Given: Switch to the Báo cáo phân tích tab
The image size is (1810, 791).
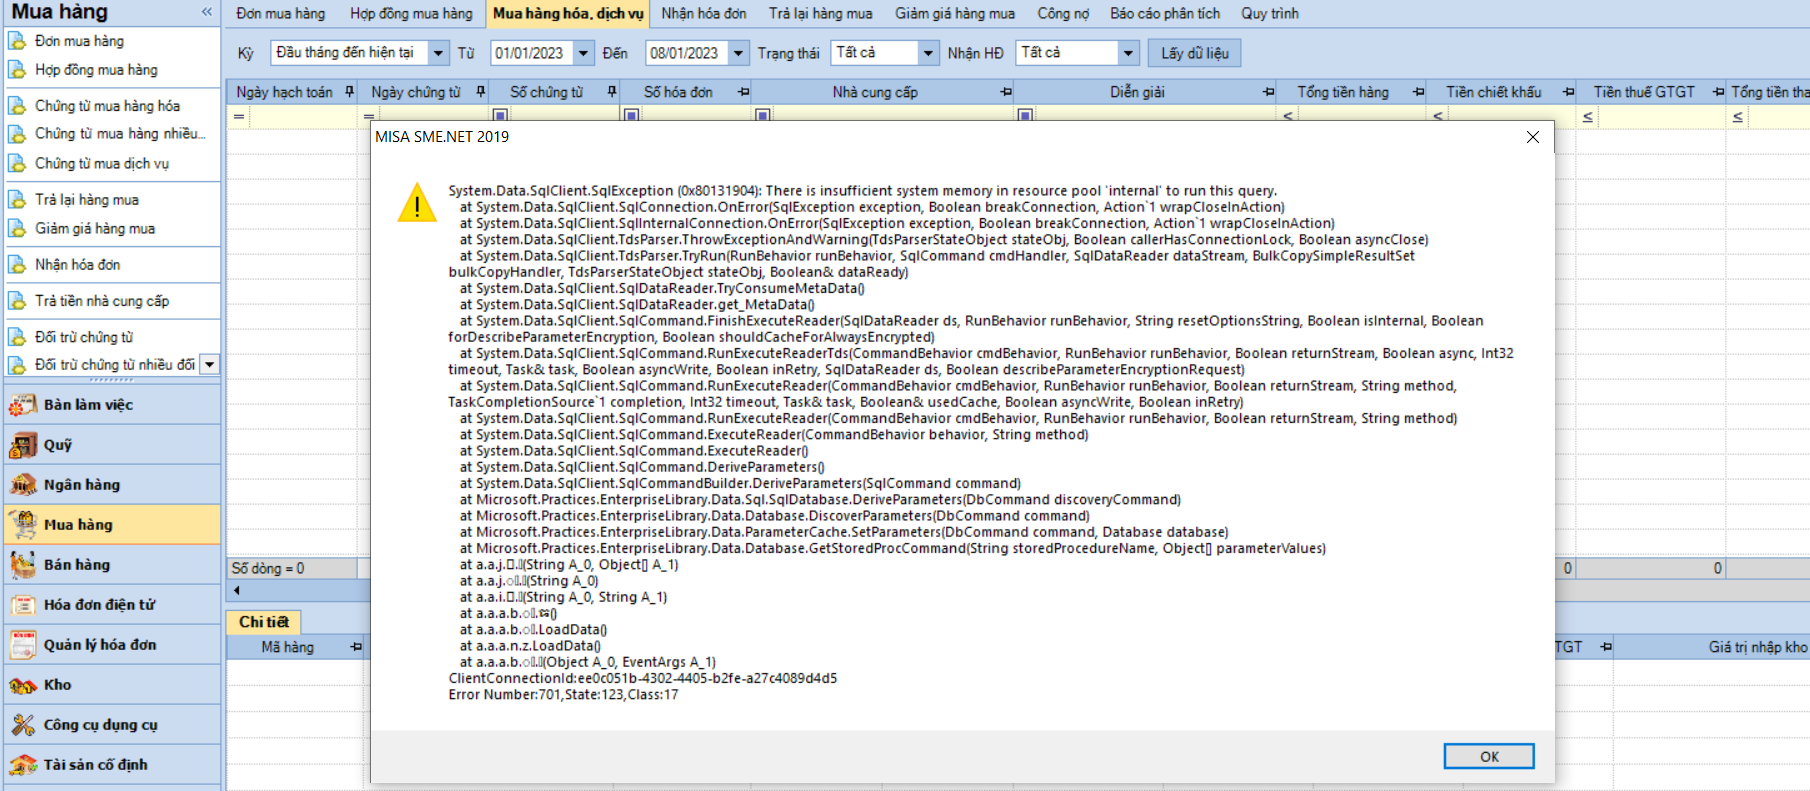Looking at the screenshot, I should [x=1165, y=14].
